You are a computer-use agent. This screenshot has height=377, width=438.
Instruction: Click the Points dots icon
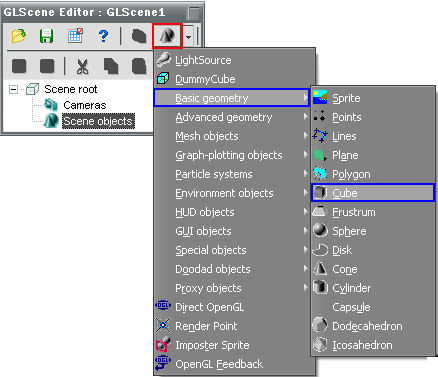tap(319, 116)
